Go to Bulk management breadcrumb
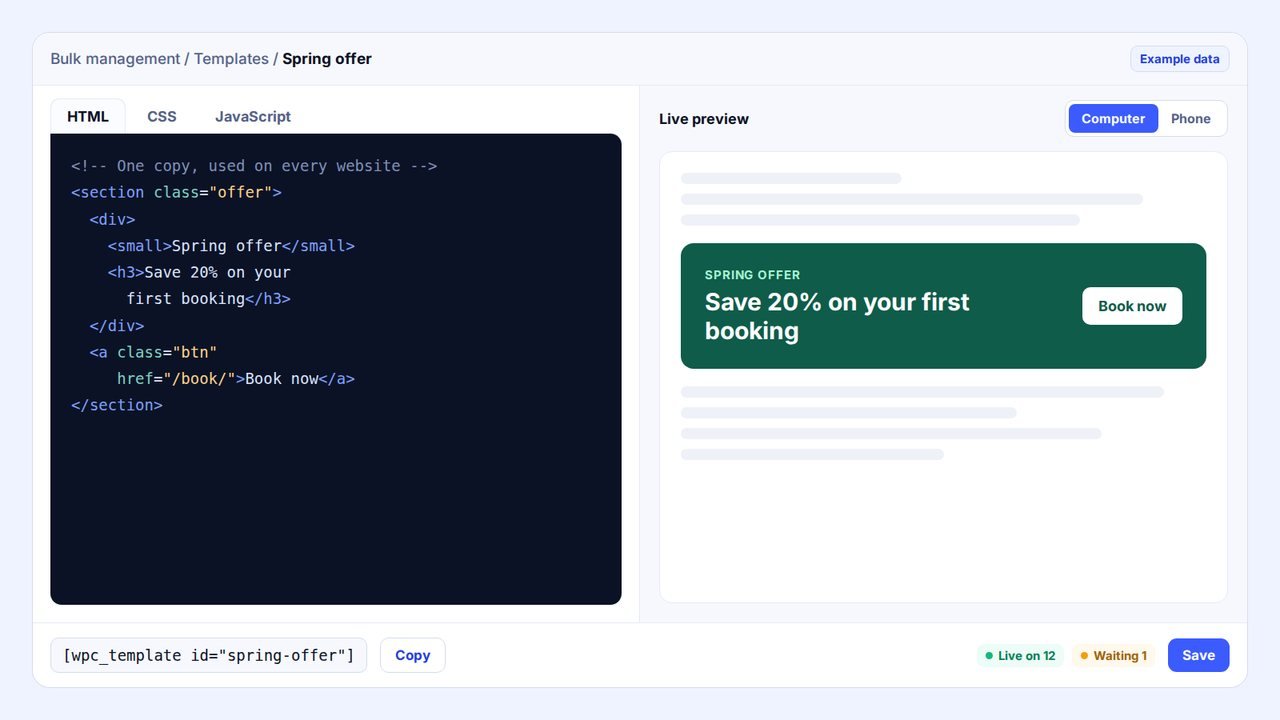Viewport: 1280px width, 720px height. [115, 59]
